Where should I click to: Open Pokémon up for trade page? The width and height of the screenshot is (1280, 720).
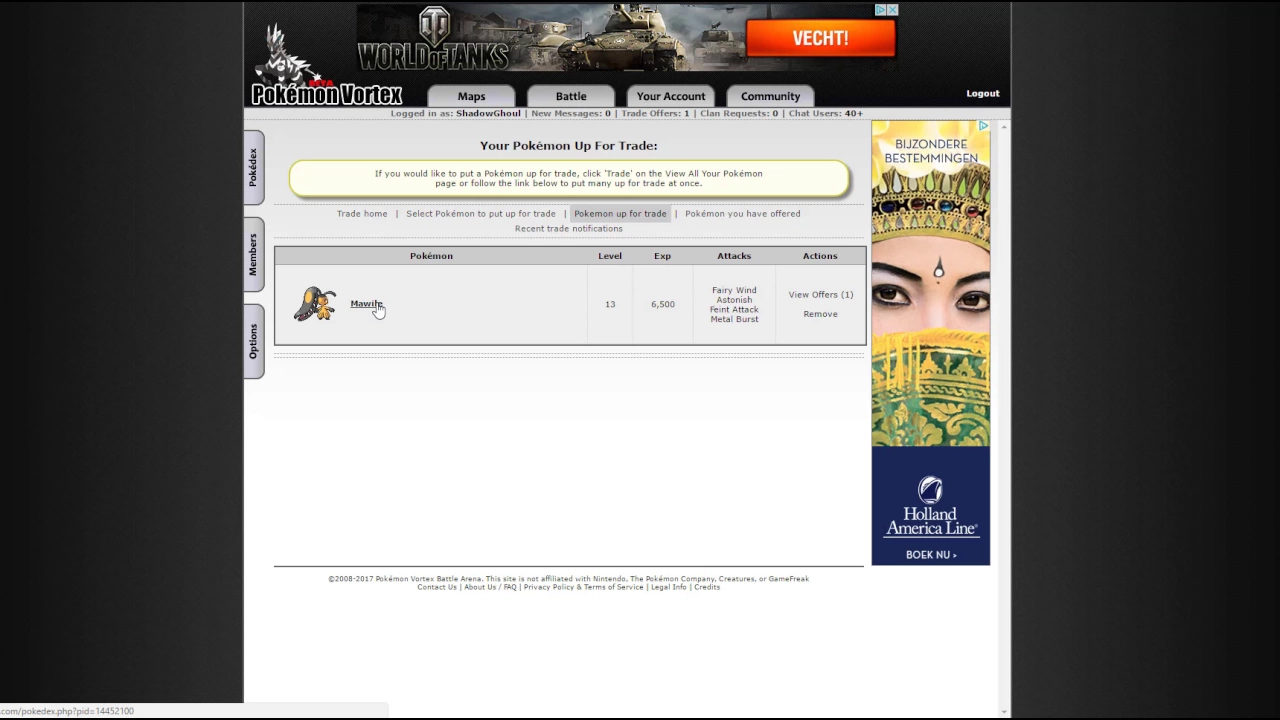coord(620,213)
